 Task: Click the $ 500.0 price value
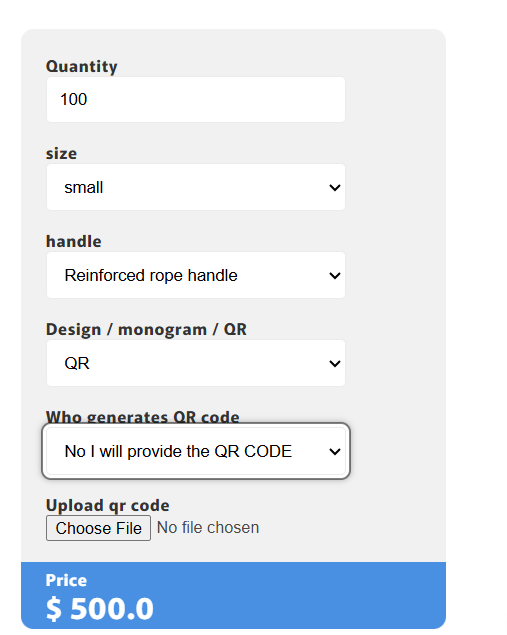coord(100,609)
